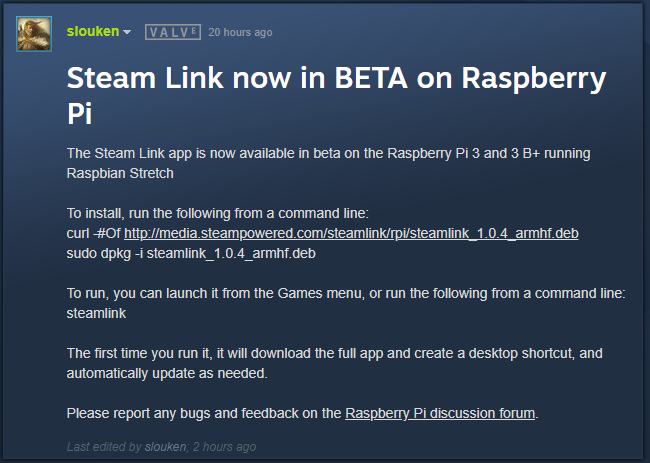Expand the dropdown arrow beside slouken

[127, 32]
